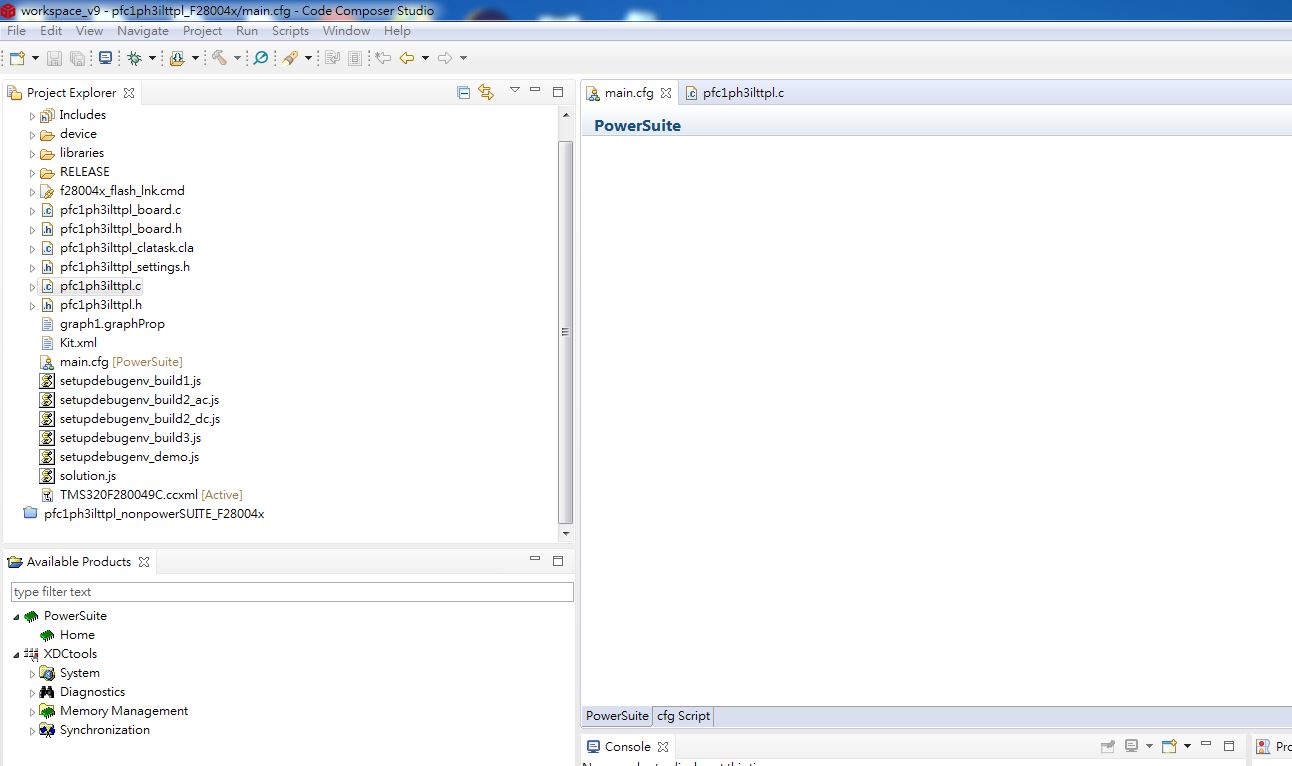Open the Project menu
The image size is (1292, 766).
202,31
